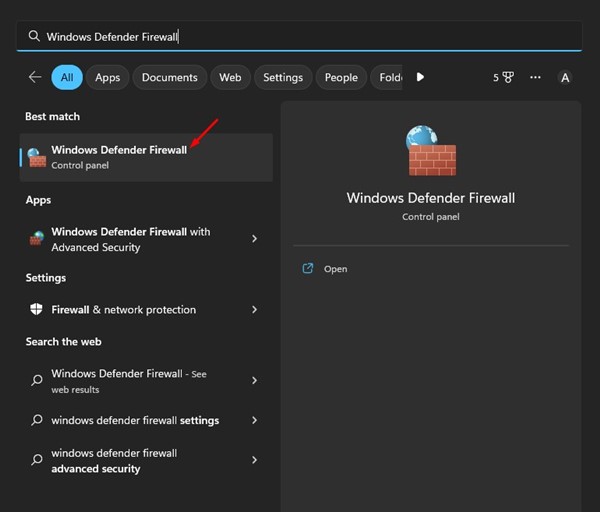Select the Settings filter tab
600x512 pixels.
[x=283, y=77]
